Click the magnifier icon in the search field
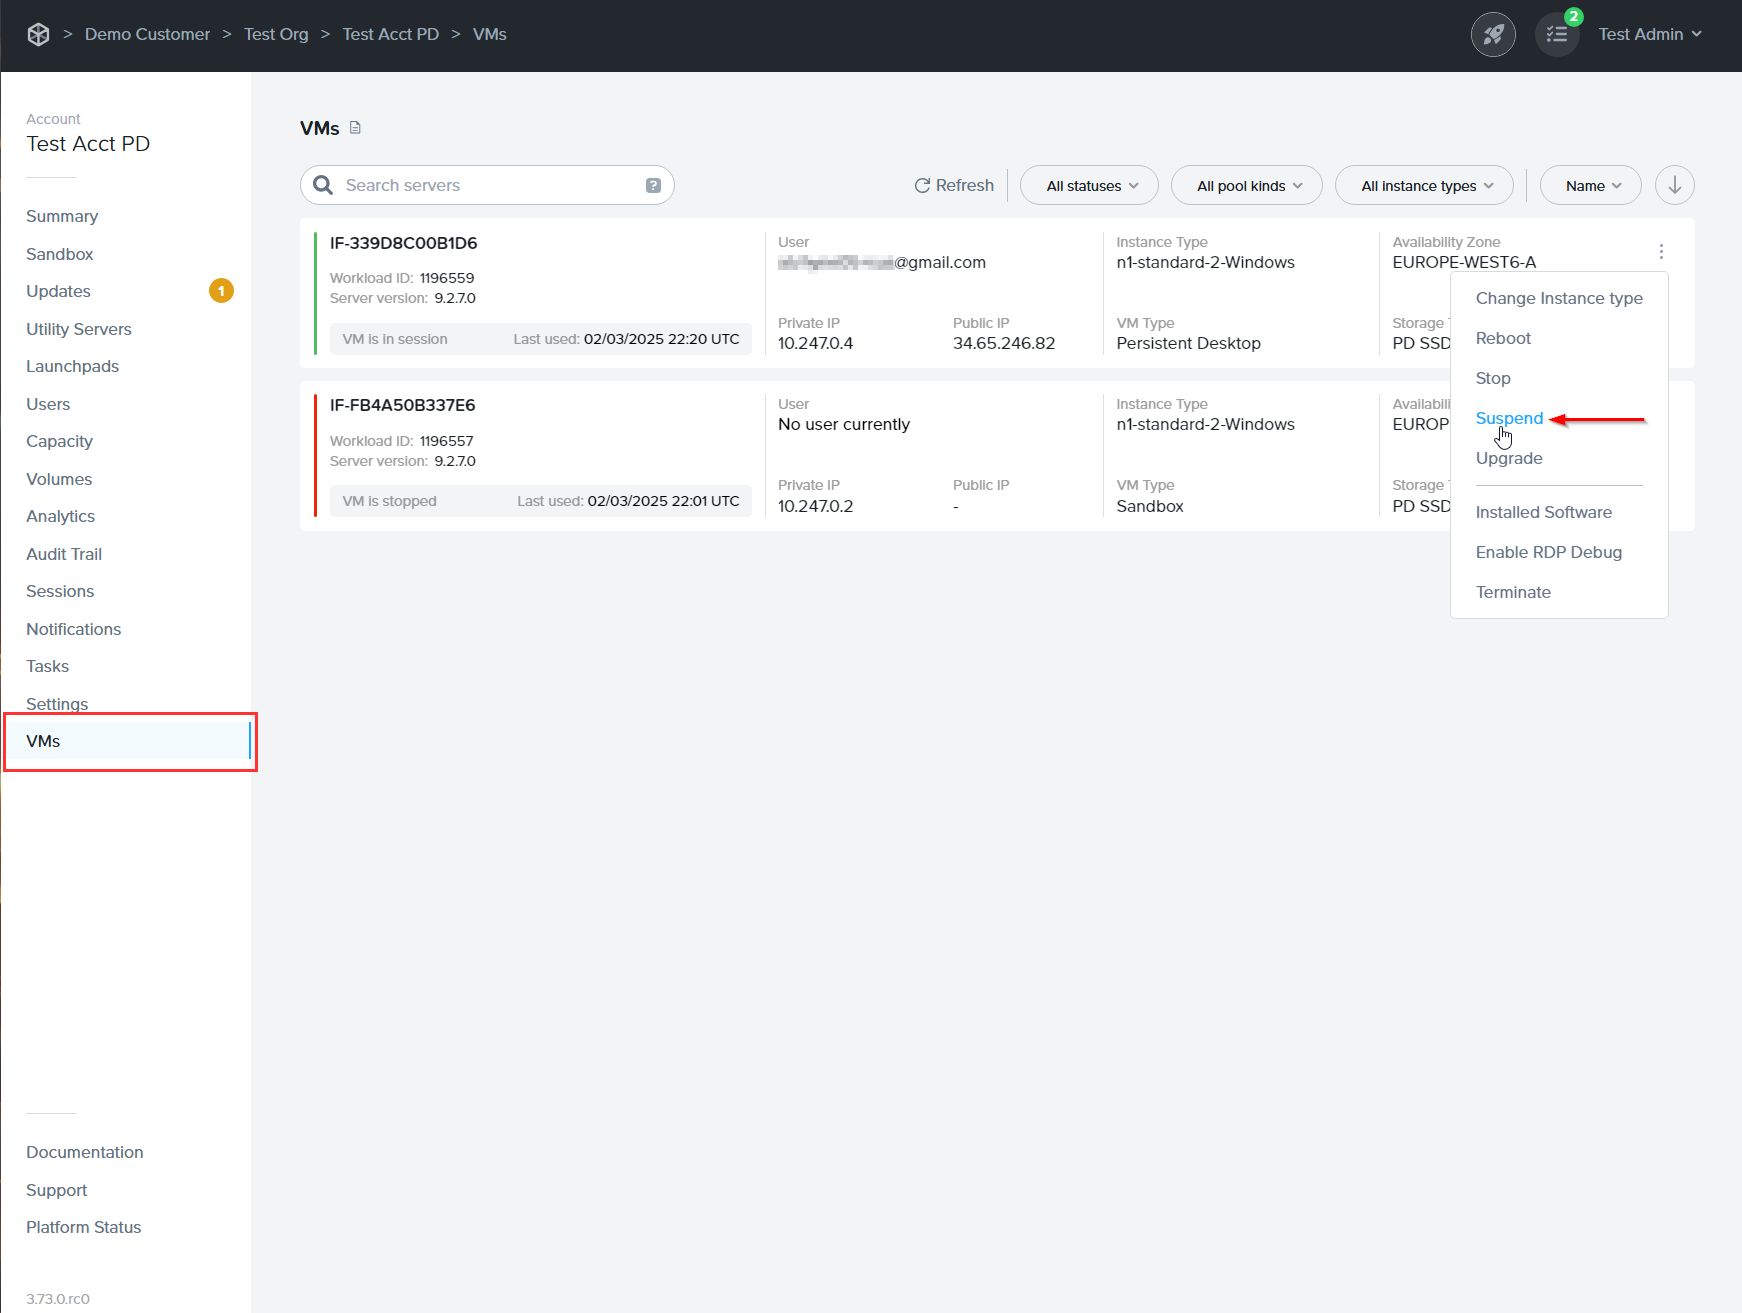1742x1313 pixels. (x=322, y=185)
